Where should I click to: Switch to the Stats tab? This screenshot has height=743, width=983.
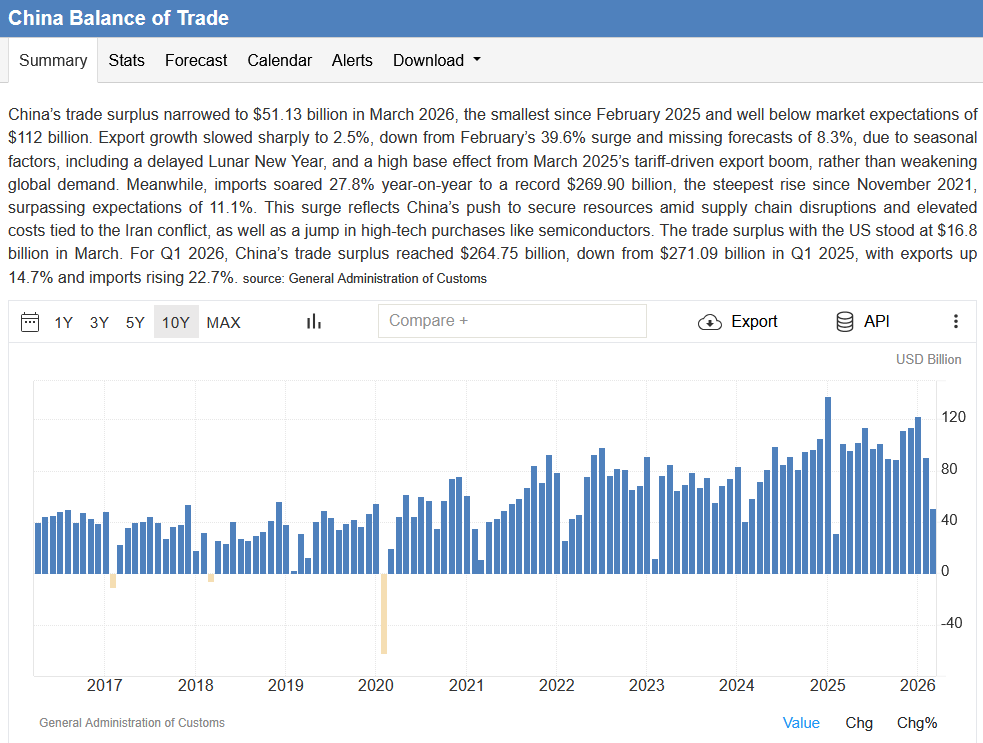[126, 60]
